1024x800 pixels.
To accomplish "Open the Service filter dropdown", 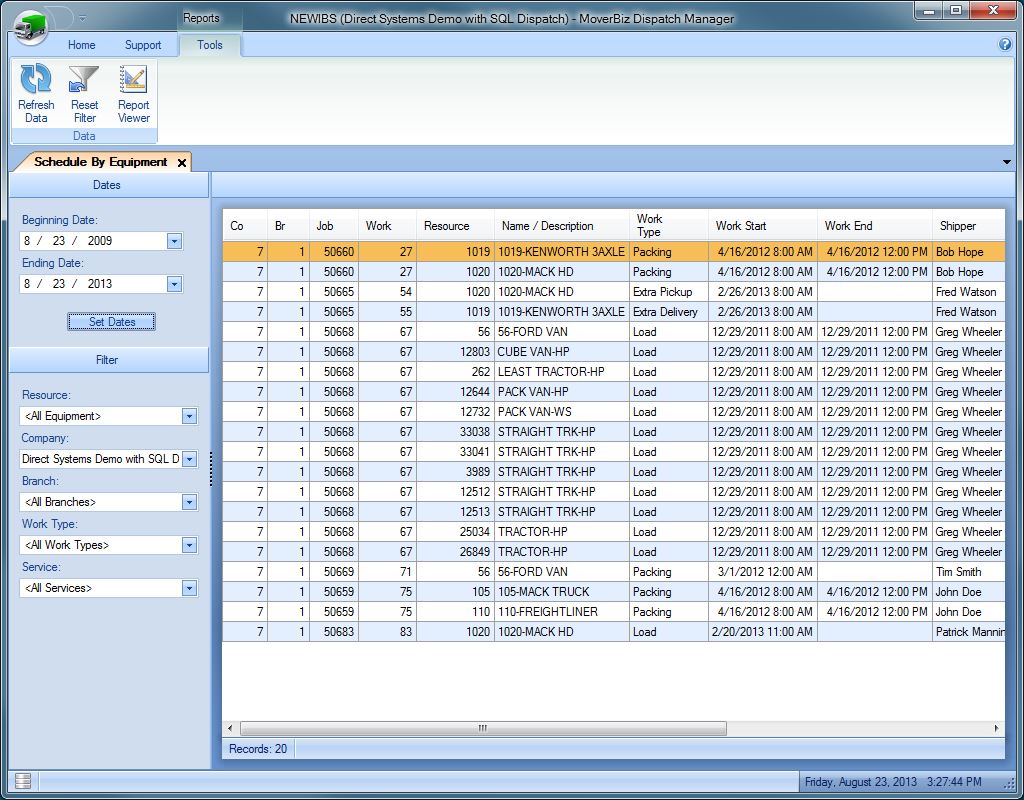I will [x=189, y=588].
